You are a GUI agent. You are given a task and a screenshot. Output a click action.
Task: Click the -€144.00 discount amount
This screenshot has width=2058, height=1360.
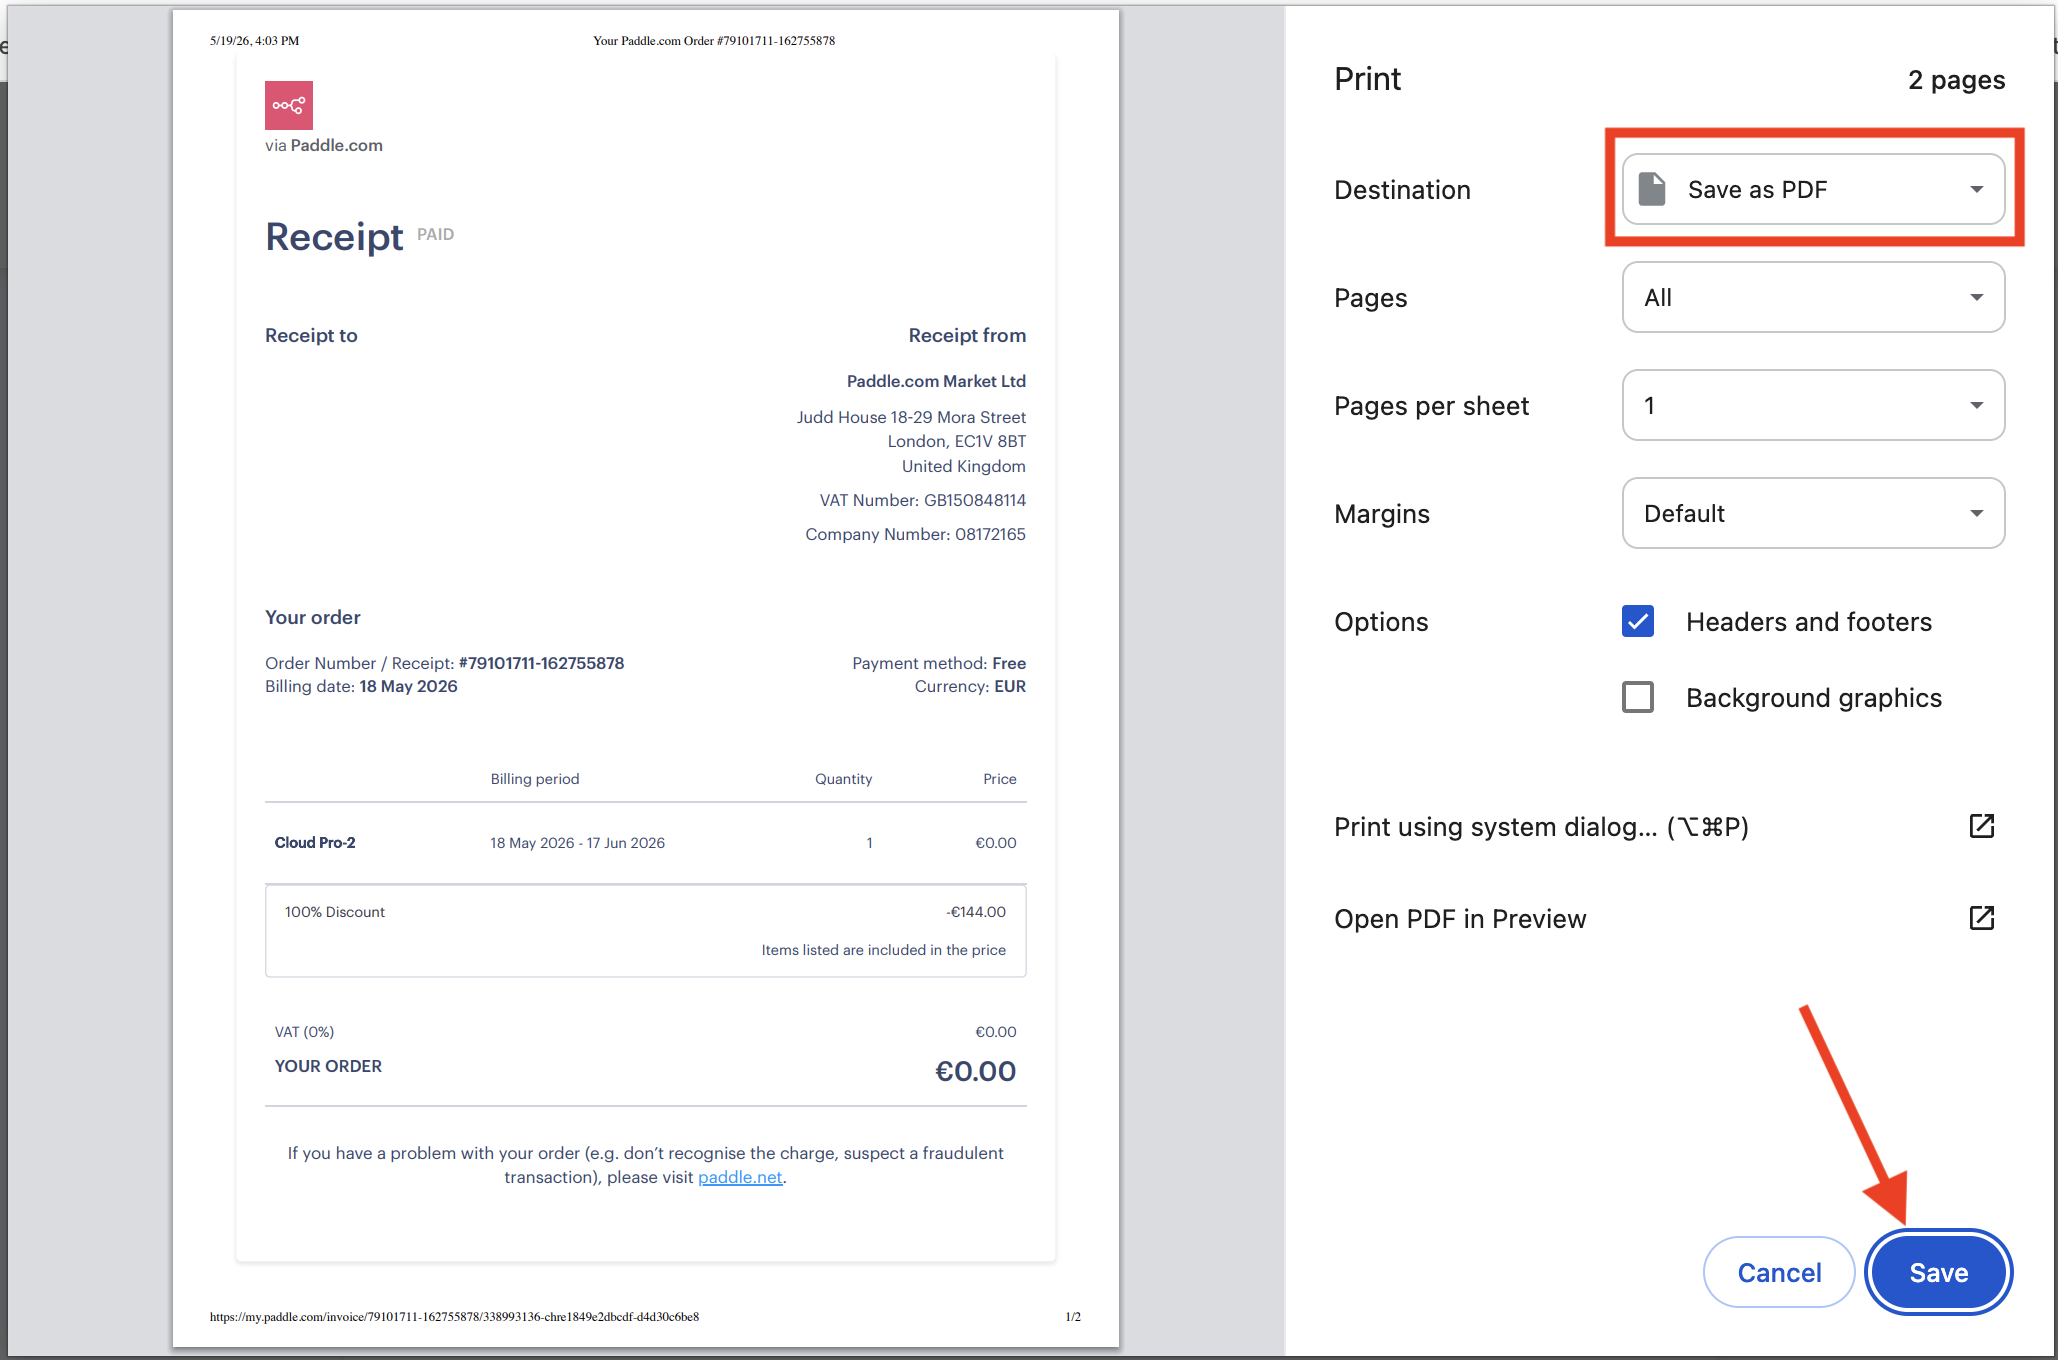[976, 912]
